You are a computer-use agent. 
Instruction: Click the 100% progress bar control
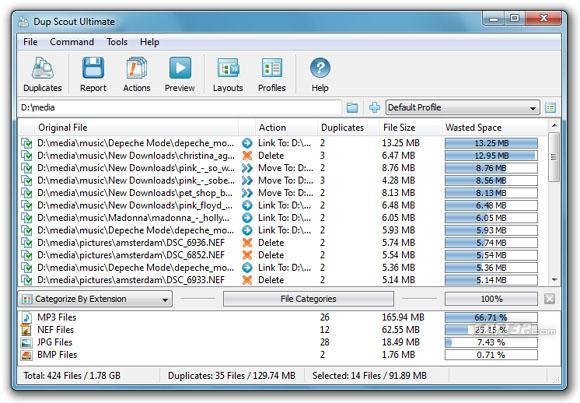[491, 299]
